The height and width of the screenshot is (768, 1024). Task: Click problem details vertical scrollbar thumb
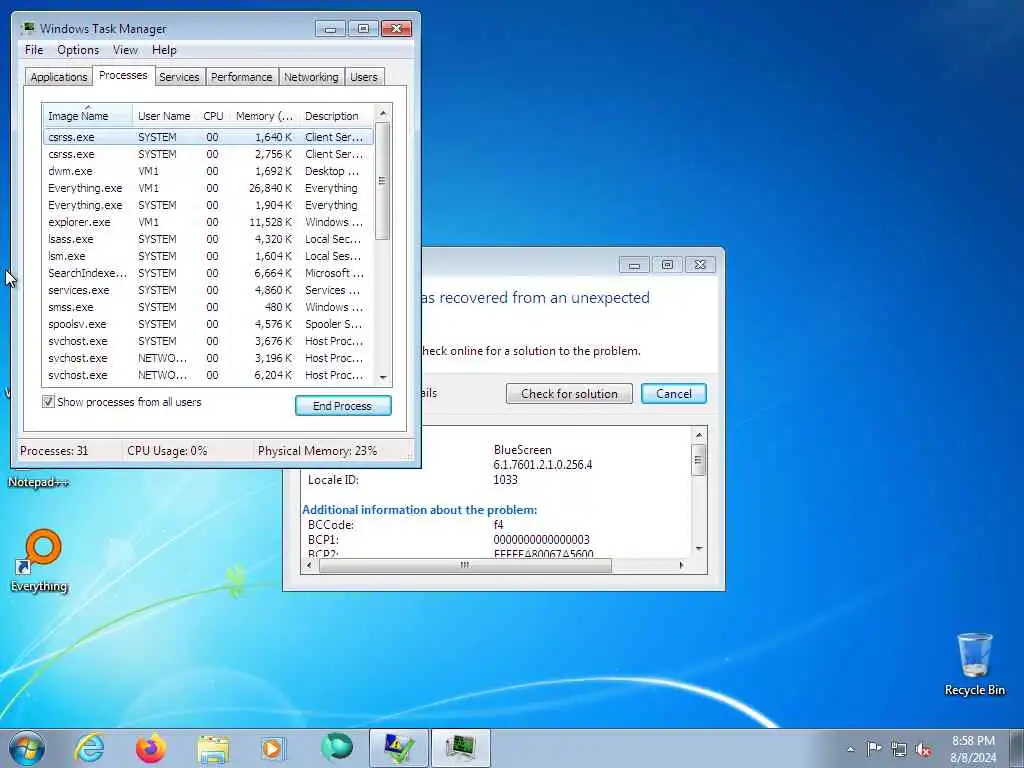coord(699,460)
